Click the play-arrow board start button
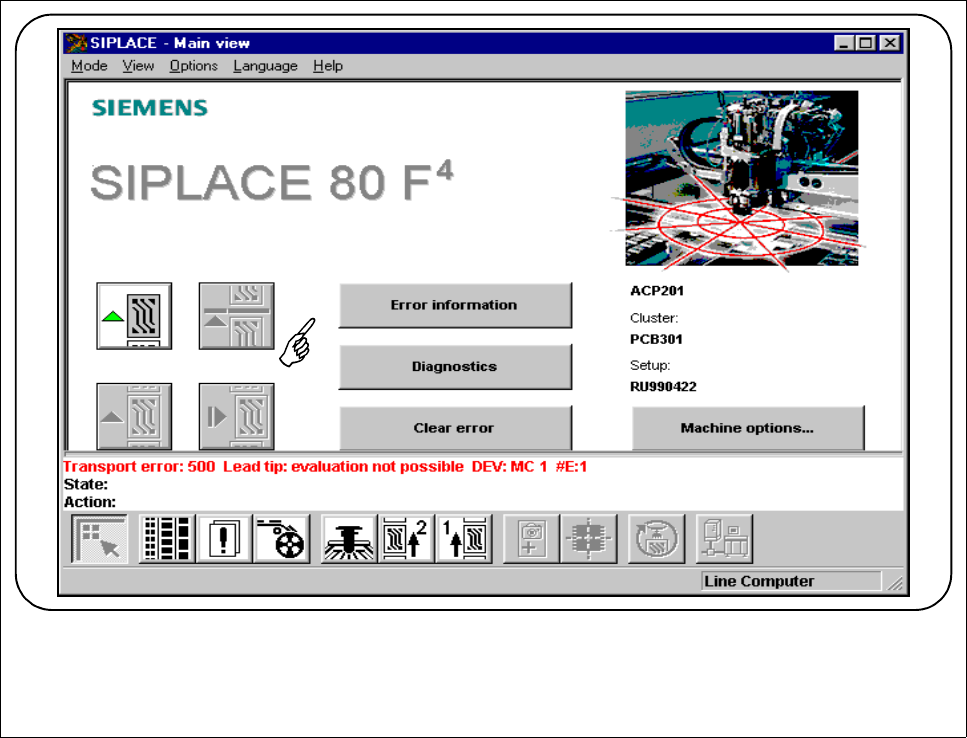Viewport: 967px width, 738px height. point(236,416)
